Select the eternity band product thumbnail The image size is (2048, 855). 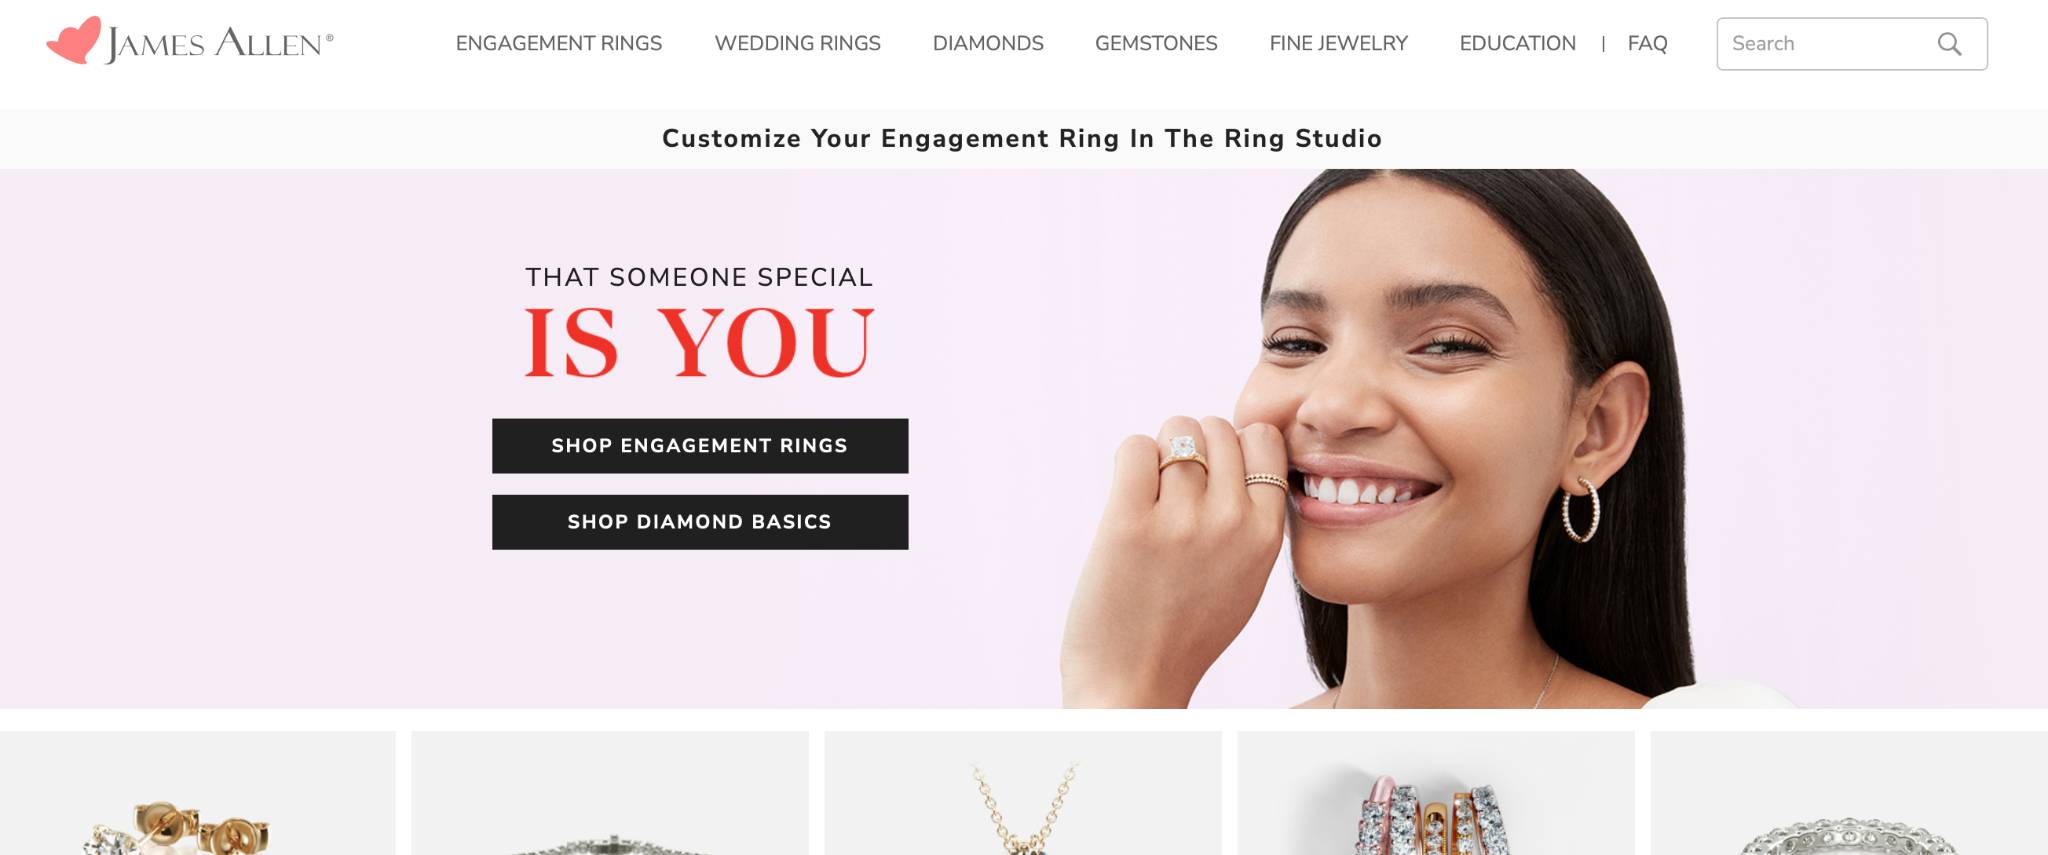click(1849, 793)
